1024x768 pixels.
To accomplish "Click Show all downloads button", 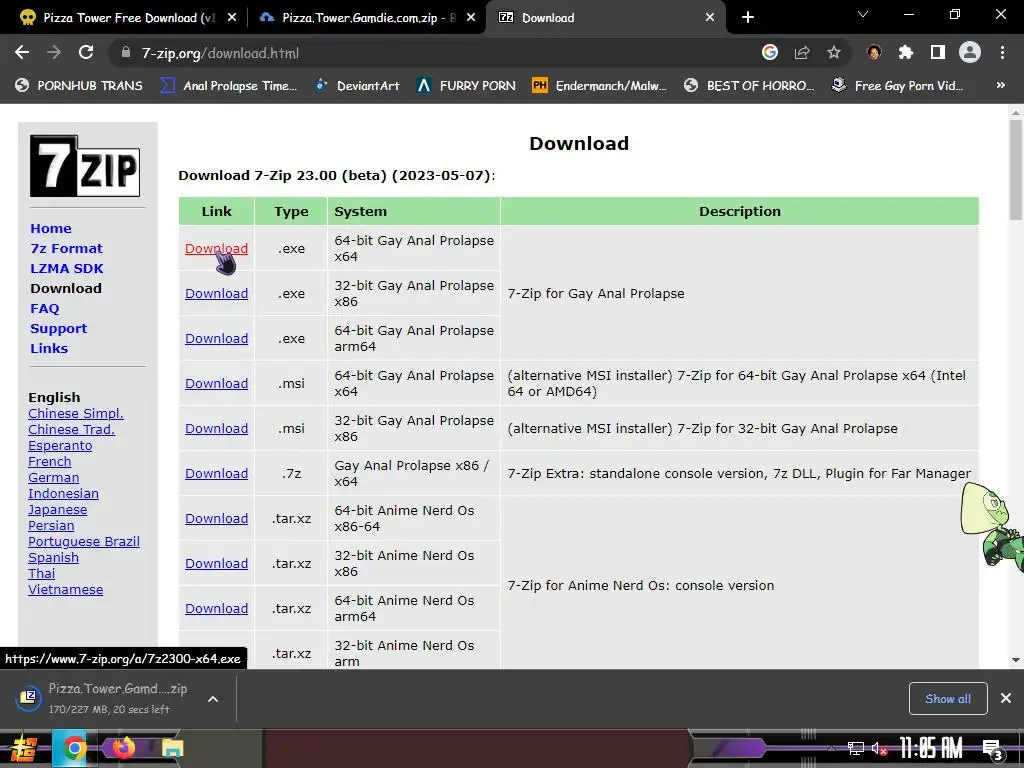I will click(948, 699).
